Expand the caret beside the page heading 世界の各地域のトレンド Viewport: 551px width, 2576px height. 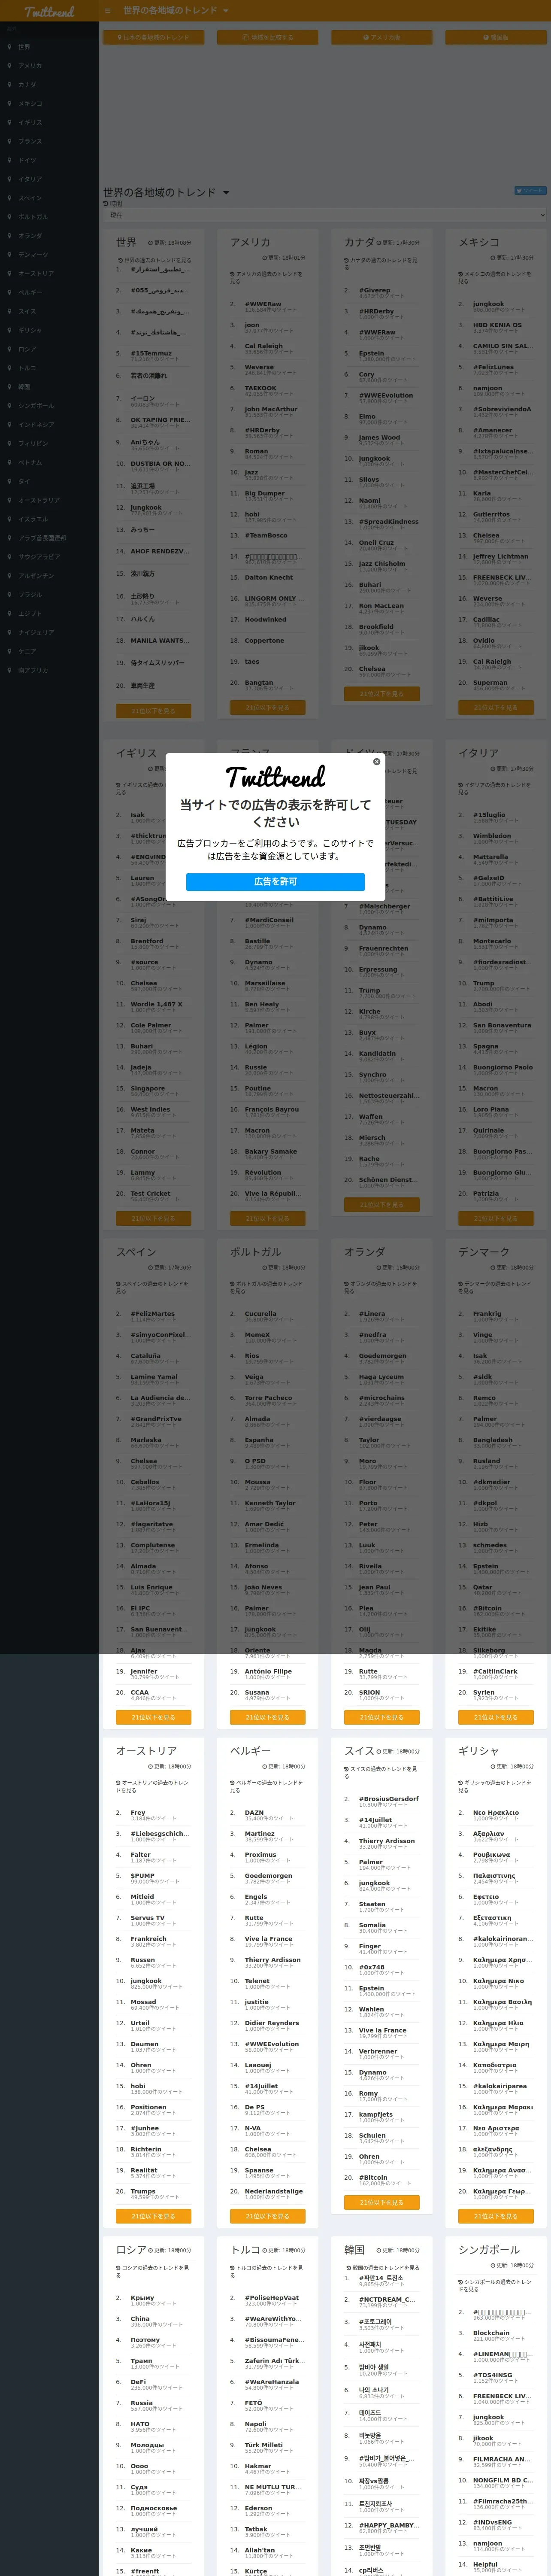coord(226,193)
